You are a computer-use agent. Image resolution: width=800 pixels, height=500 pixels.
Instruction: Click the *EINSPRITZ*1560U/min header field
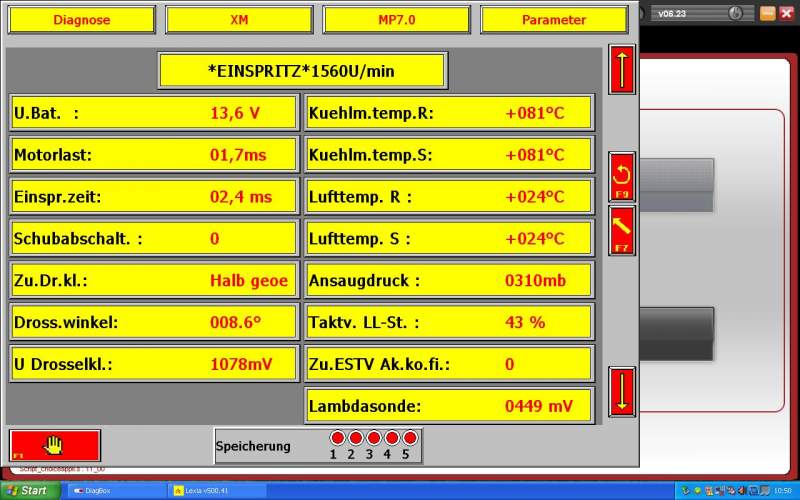click(x=303, y=71)
